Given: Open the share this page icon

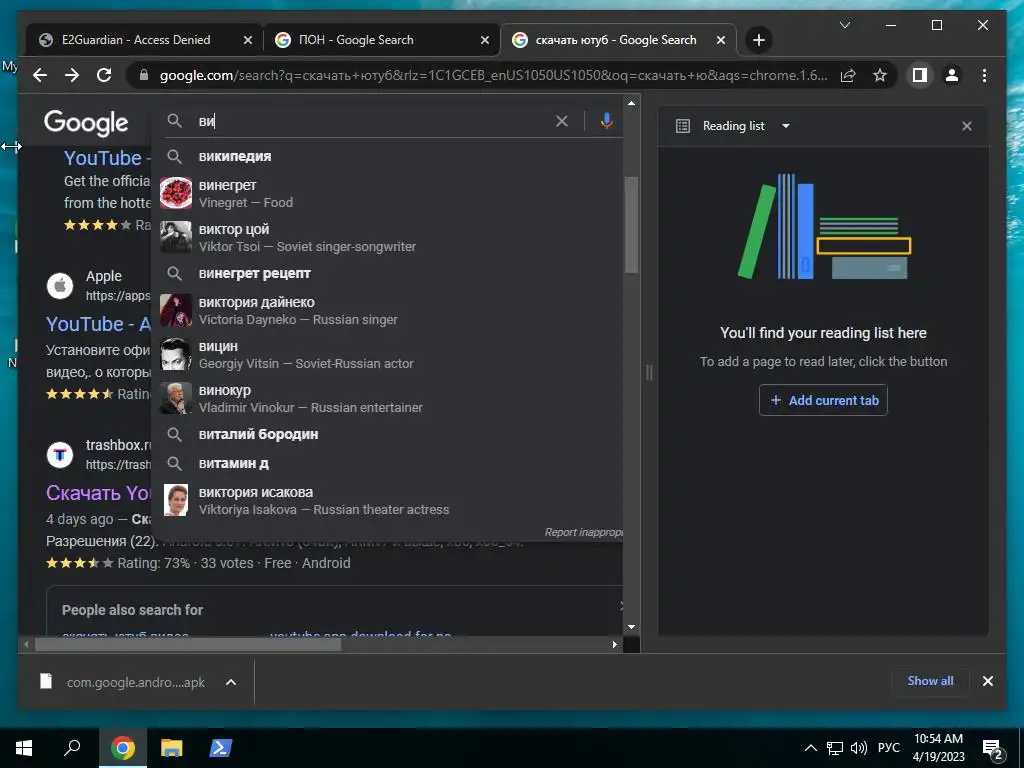Looking at the screenshot, I should coord(848,75).
